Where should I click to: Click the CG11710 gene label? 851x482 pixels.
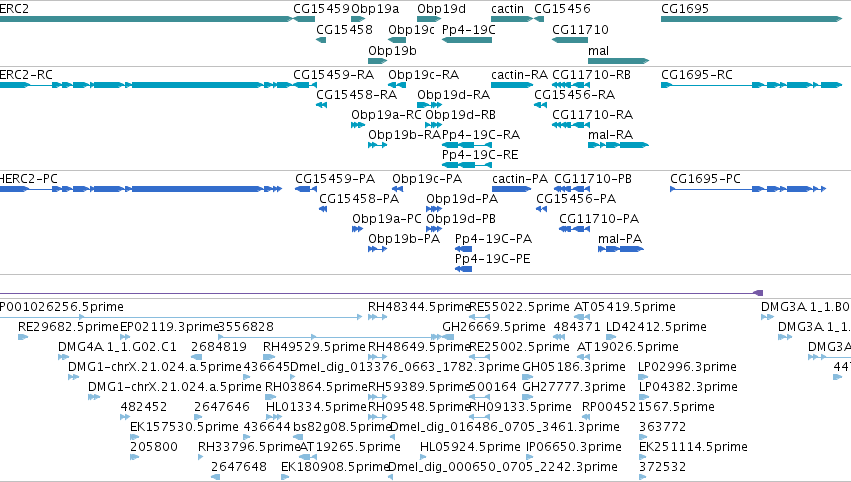580,29
